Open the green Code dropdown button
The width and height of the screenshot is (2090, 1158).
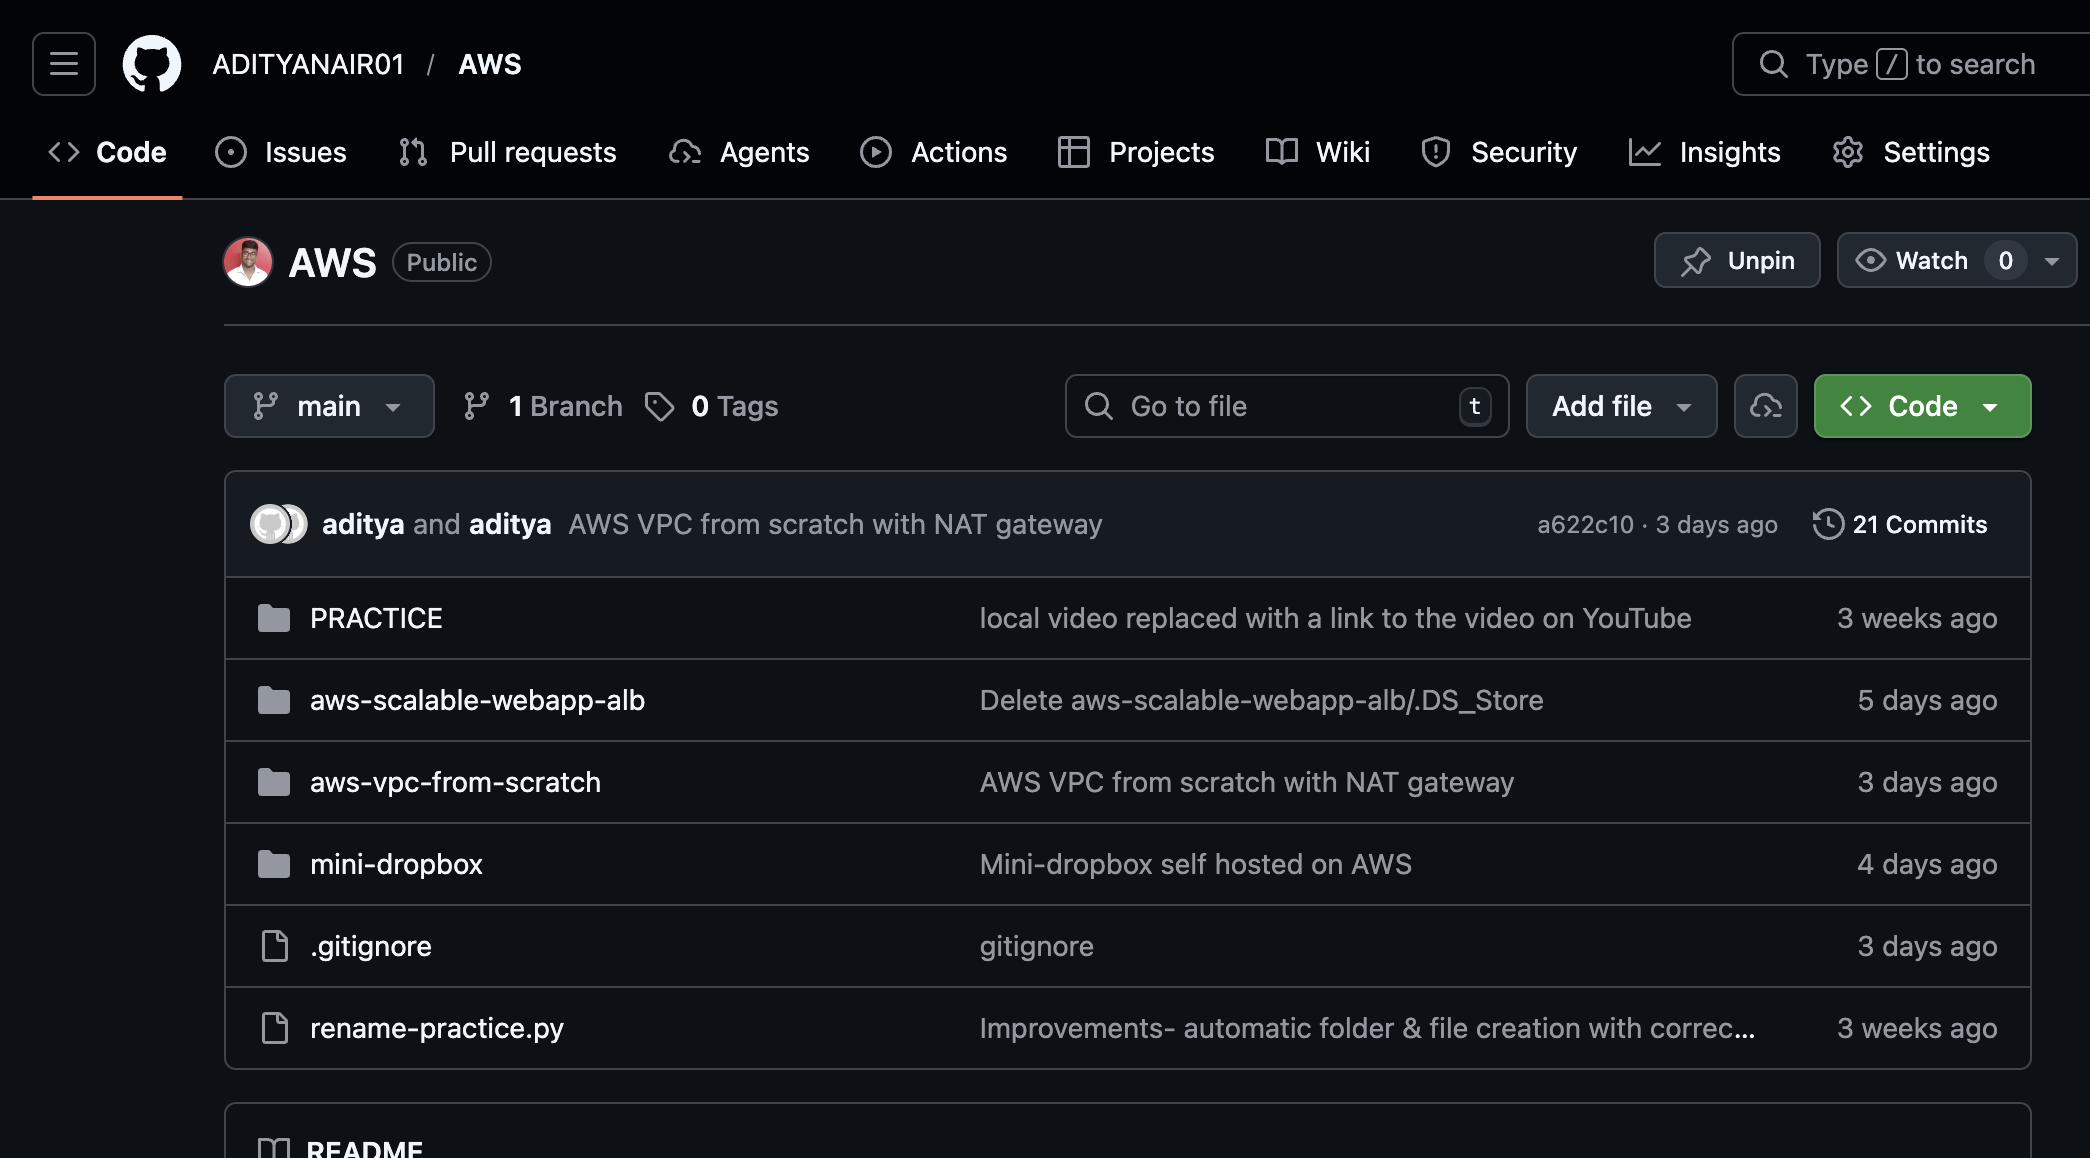pos(1921,406)
